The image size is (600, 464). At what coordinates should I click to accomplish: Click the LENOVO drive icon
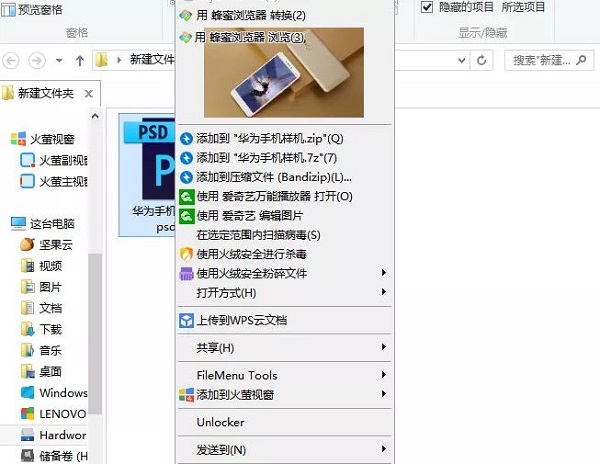(x=28, y=414)
